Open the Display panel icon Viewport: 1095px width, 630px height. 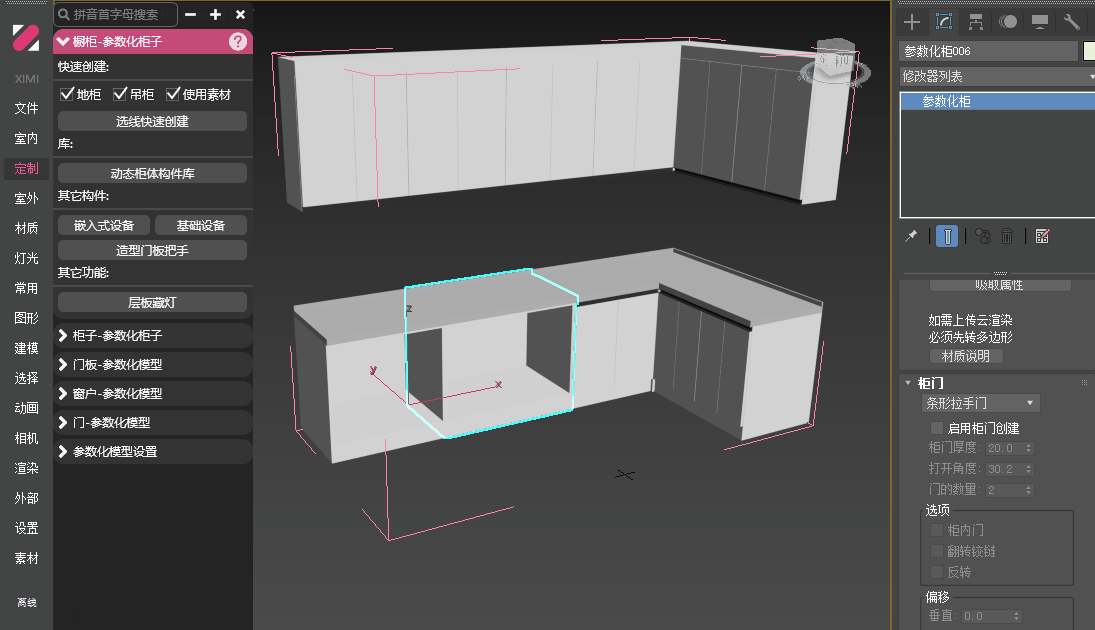point(1039,22)
